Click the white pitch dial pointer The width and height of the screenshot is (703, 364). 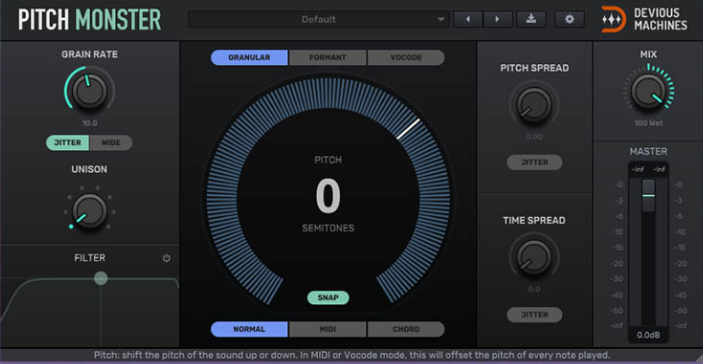coord(408,129)
